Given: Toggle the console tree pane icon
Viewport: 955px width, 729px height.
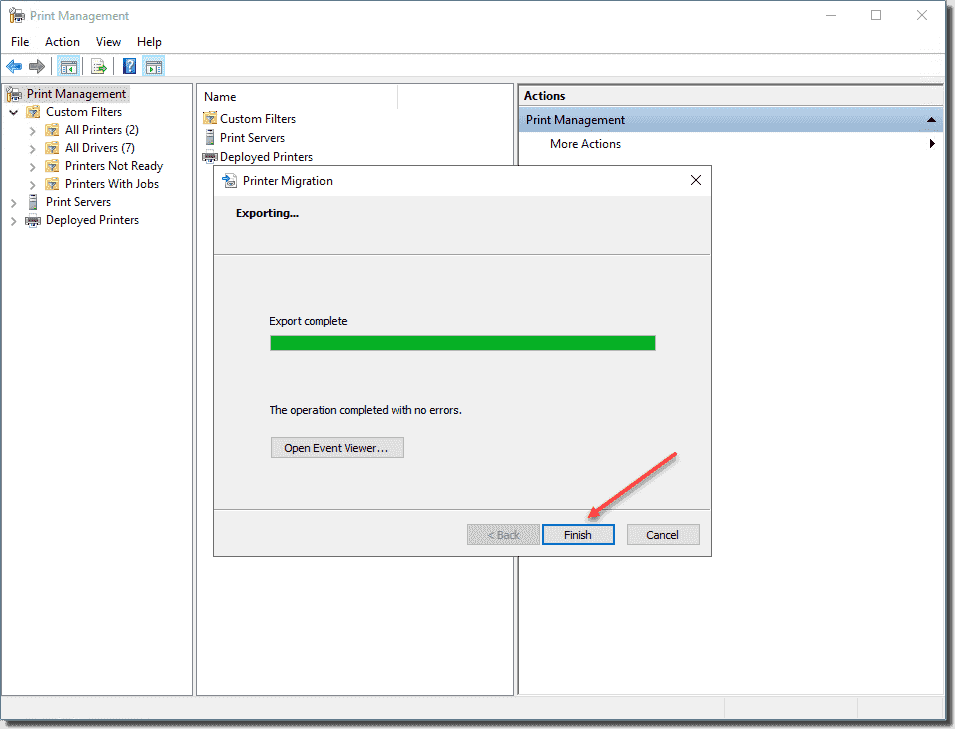Looking at the screenshot, I should point(68,66).
